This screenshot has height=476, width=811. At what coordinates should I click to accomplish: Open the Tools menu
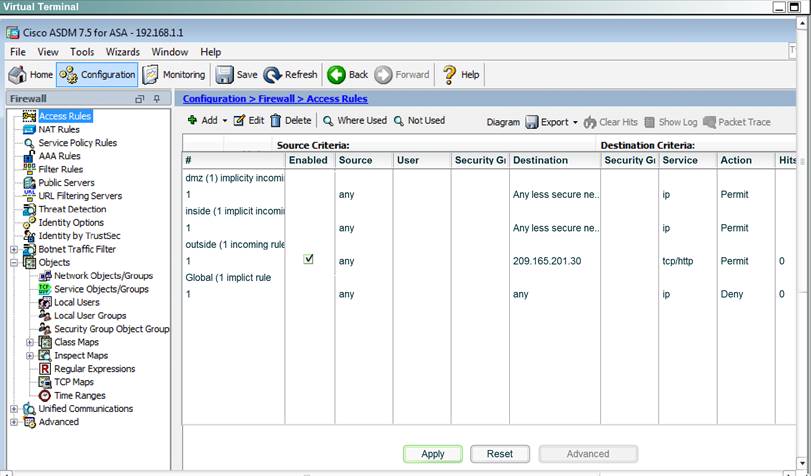tap(82, 52)
